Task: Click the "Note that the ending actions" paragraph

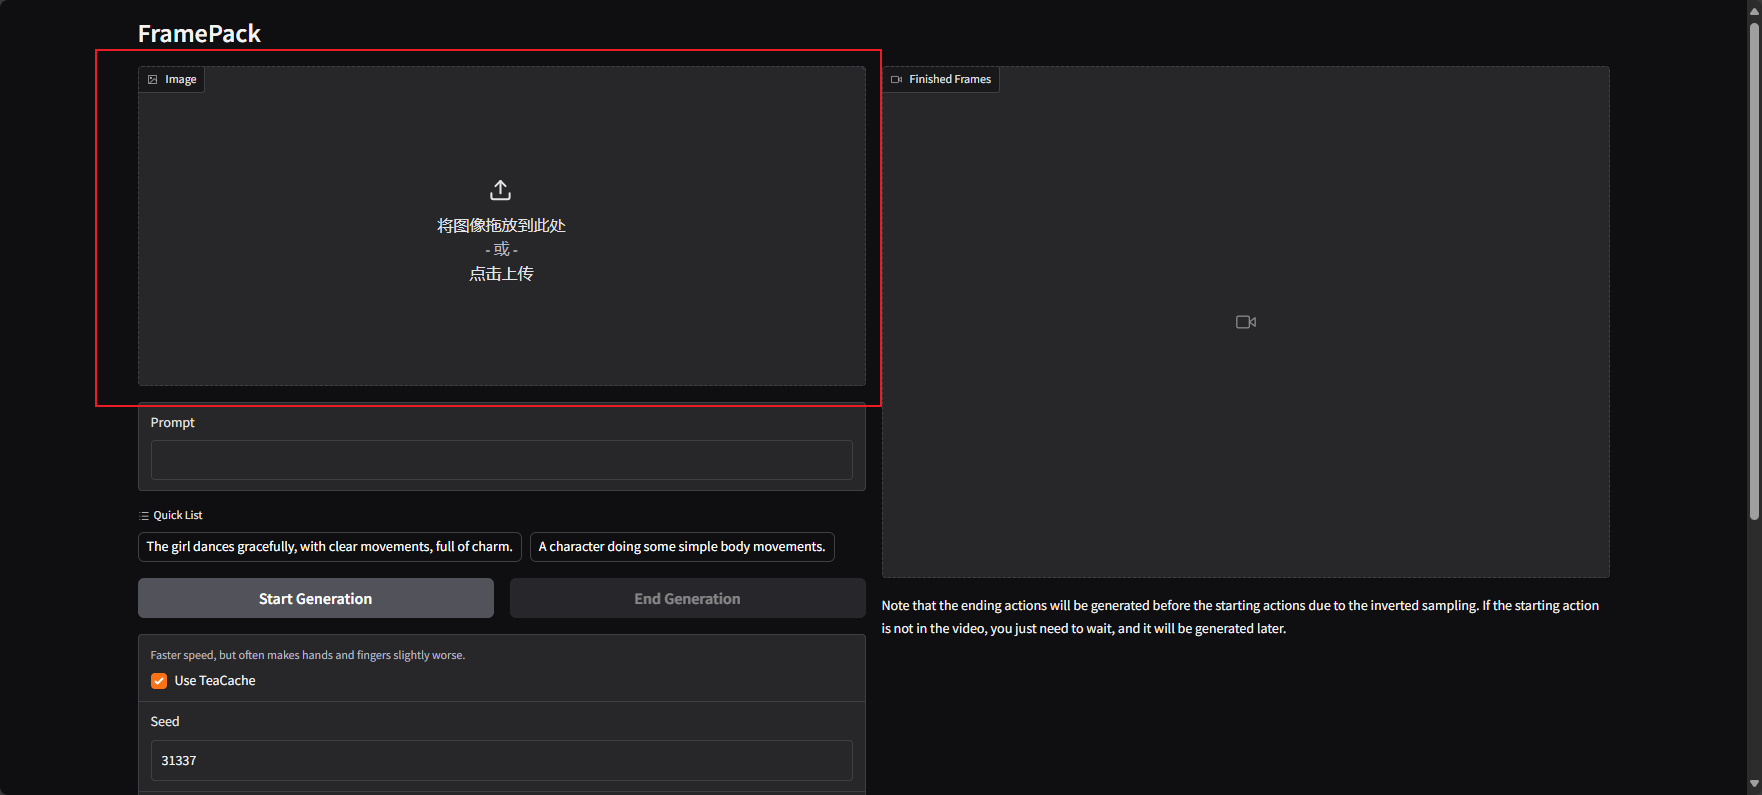Action: tap(1240, 617)
